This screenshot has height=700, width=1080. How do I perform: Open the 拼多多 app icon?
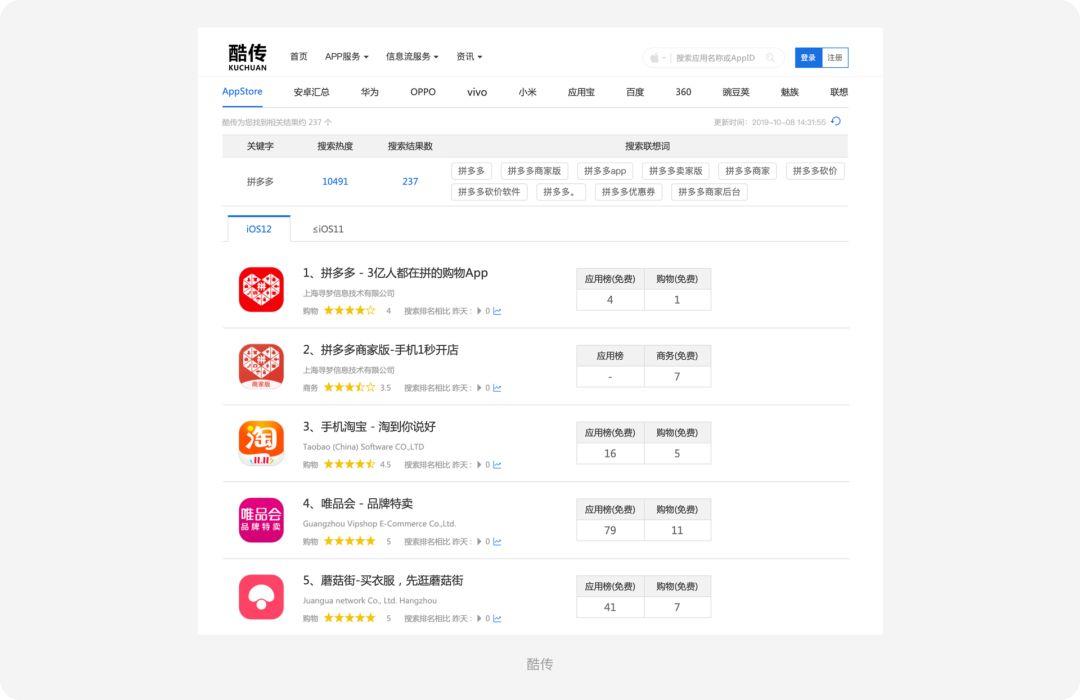[x=261, y=289]
